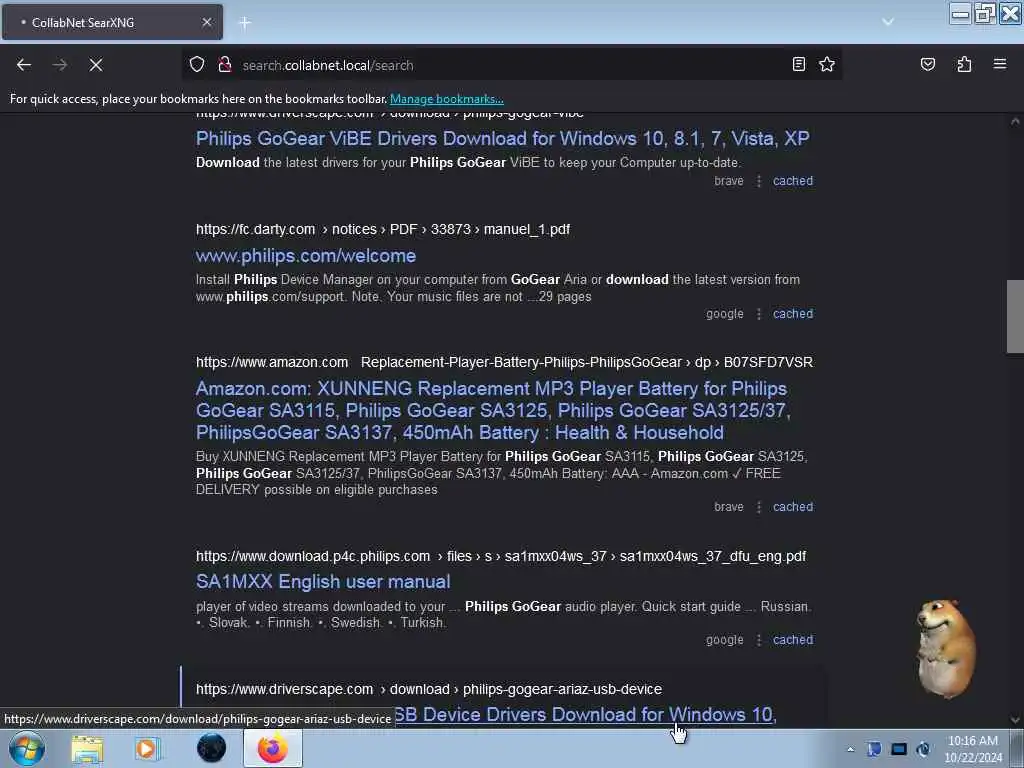Select the CollabNet SearXNG tab
1024x768 pixels.
pyautogui.click(x=112, y=22)
